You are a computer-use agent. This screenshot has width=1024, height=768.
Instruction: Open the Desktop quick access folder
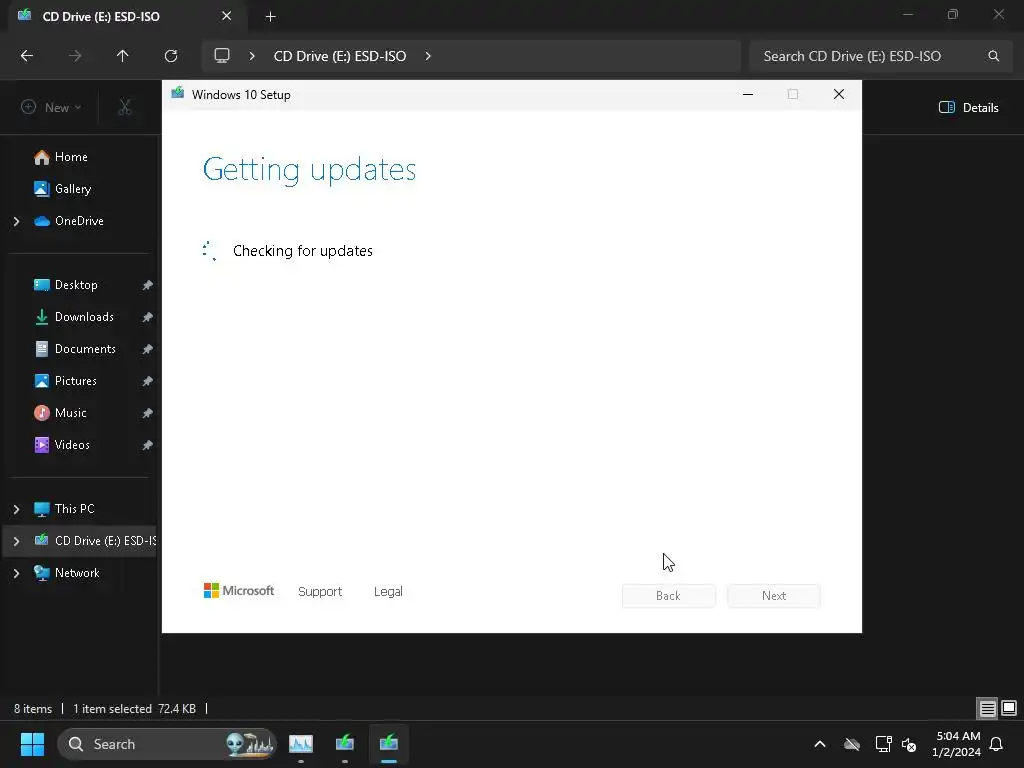click(x=76, y=285)
